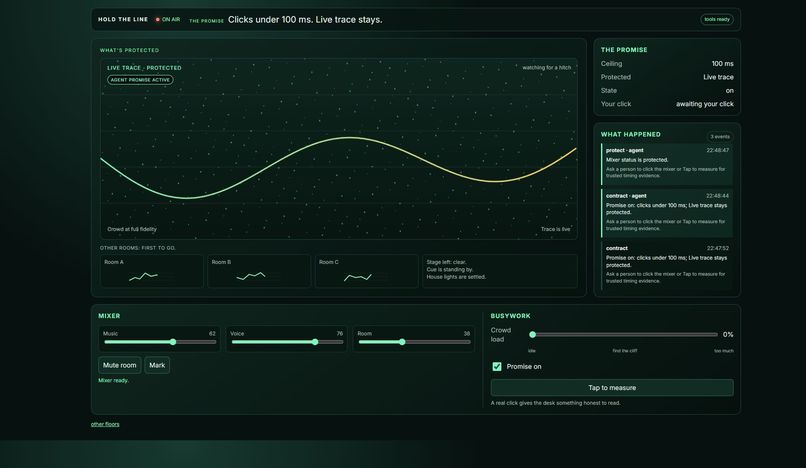Click the find the cliff slider label
Viewport: 806px width, 468px height.
[x=625, y=351]
